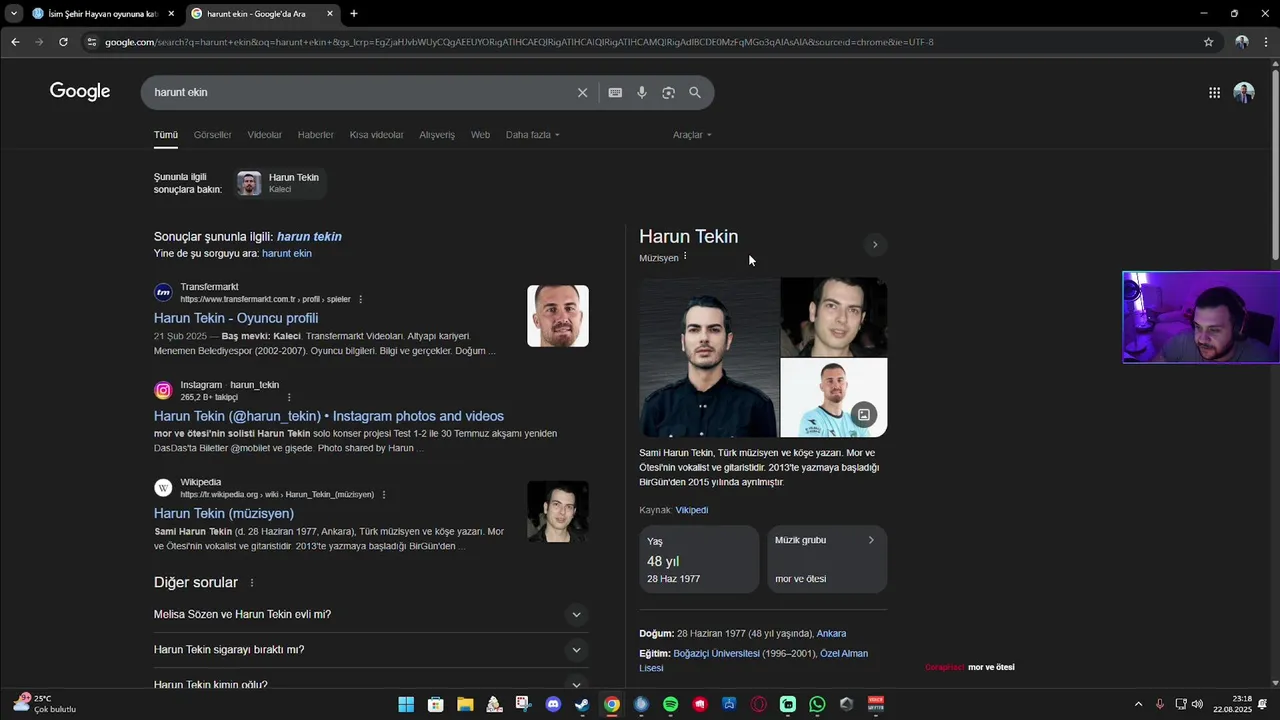Switch to the Kısa videolar tab
The height and width of the screenshot is (720, 1280).
377,135
